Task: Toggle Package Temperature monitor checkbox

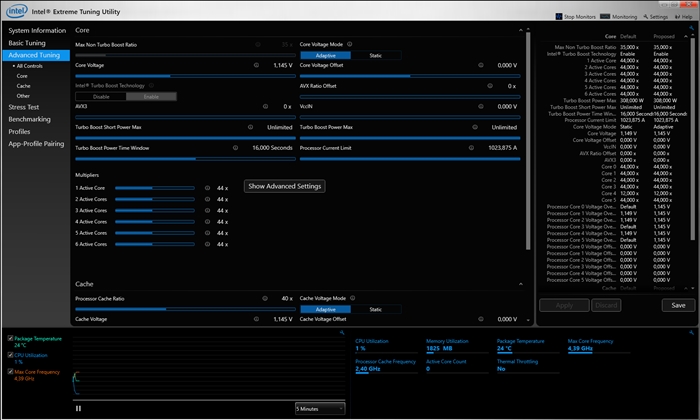Action: (10, 338)
